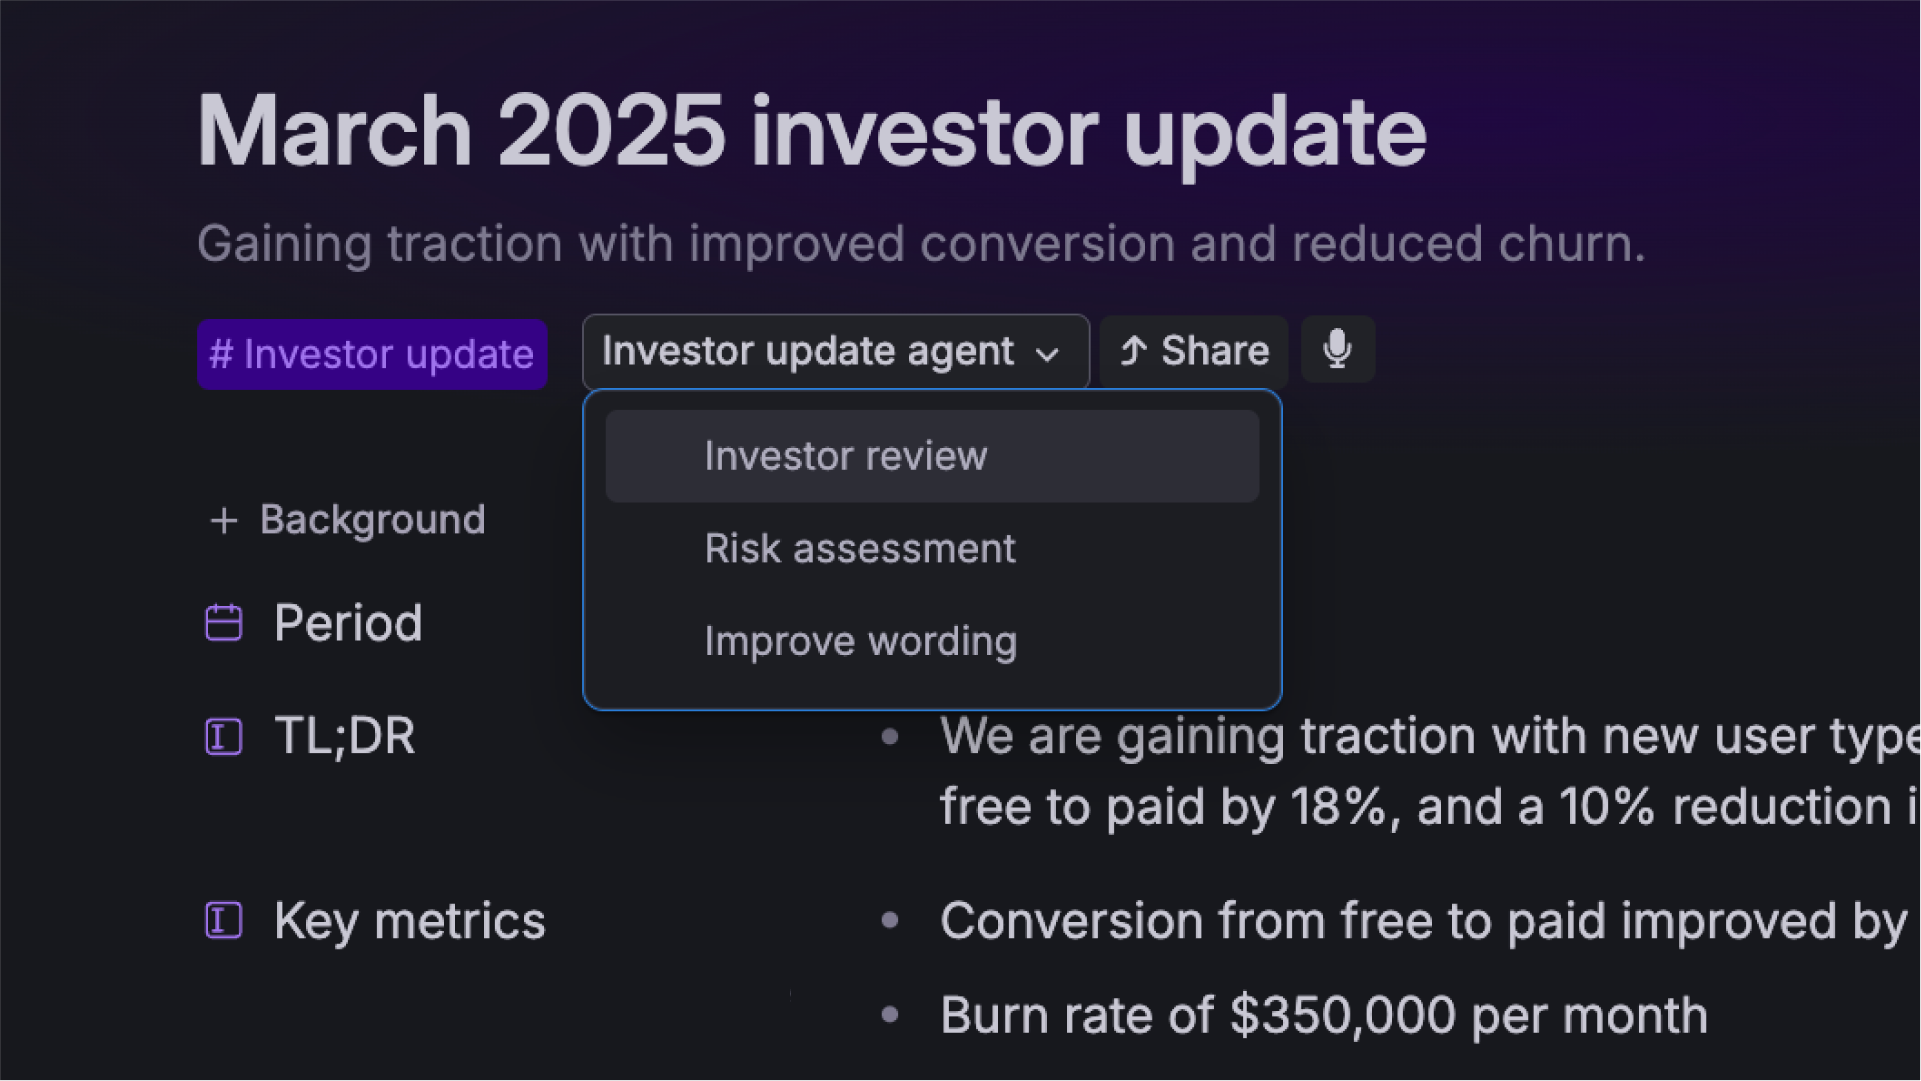The width and height of the screenshot is (1921, 1081).
Task: Choose Risk assessment from the menu
Action: coord(932,549)
